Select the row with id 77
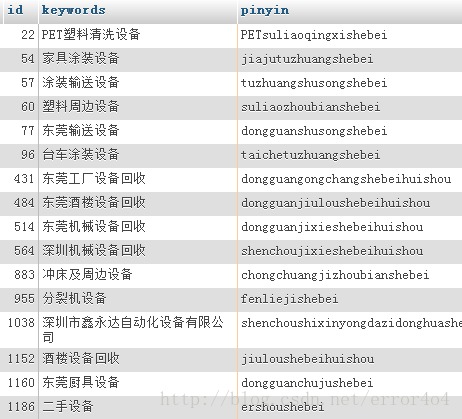462x419 pixels. (231, 131)
